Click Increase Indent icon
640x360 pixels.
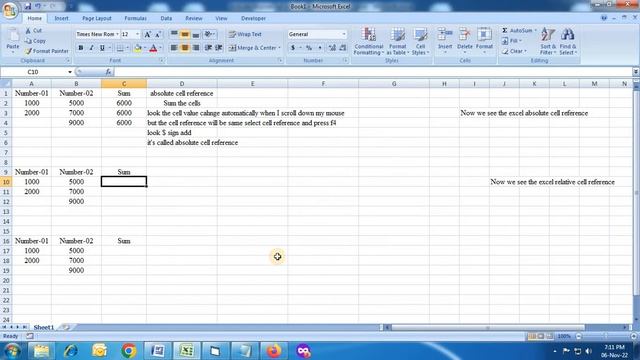pyautogui.click(x=219, y=48)
